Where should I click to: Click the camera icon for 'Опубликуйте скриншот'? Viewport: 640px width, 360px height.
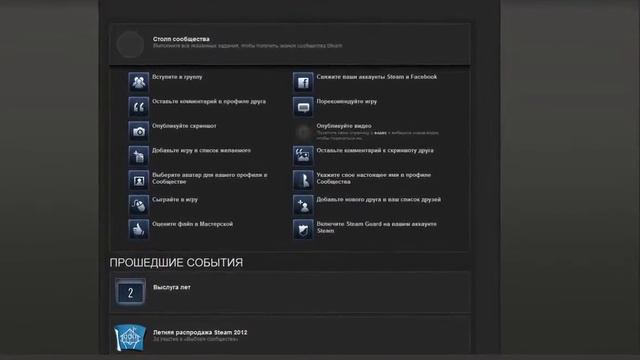coord(139,131)
